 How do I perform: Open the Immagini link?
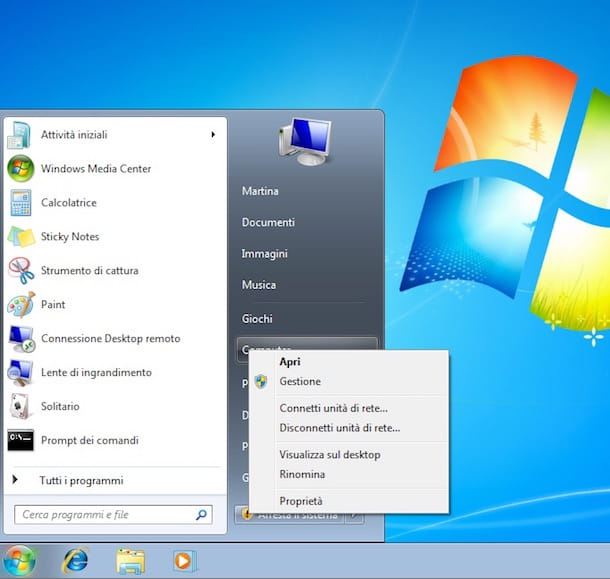[x=265, y=254]
